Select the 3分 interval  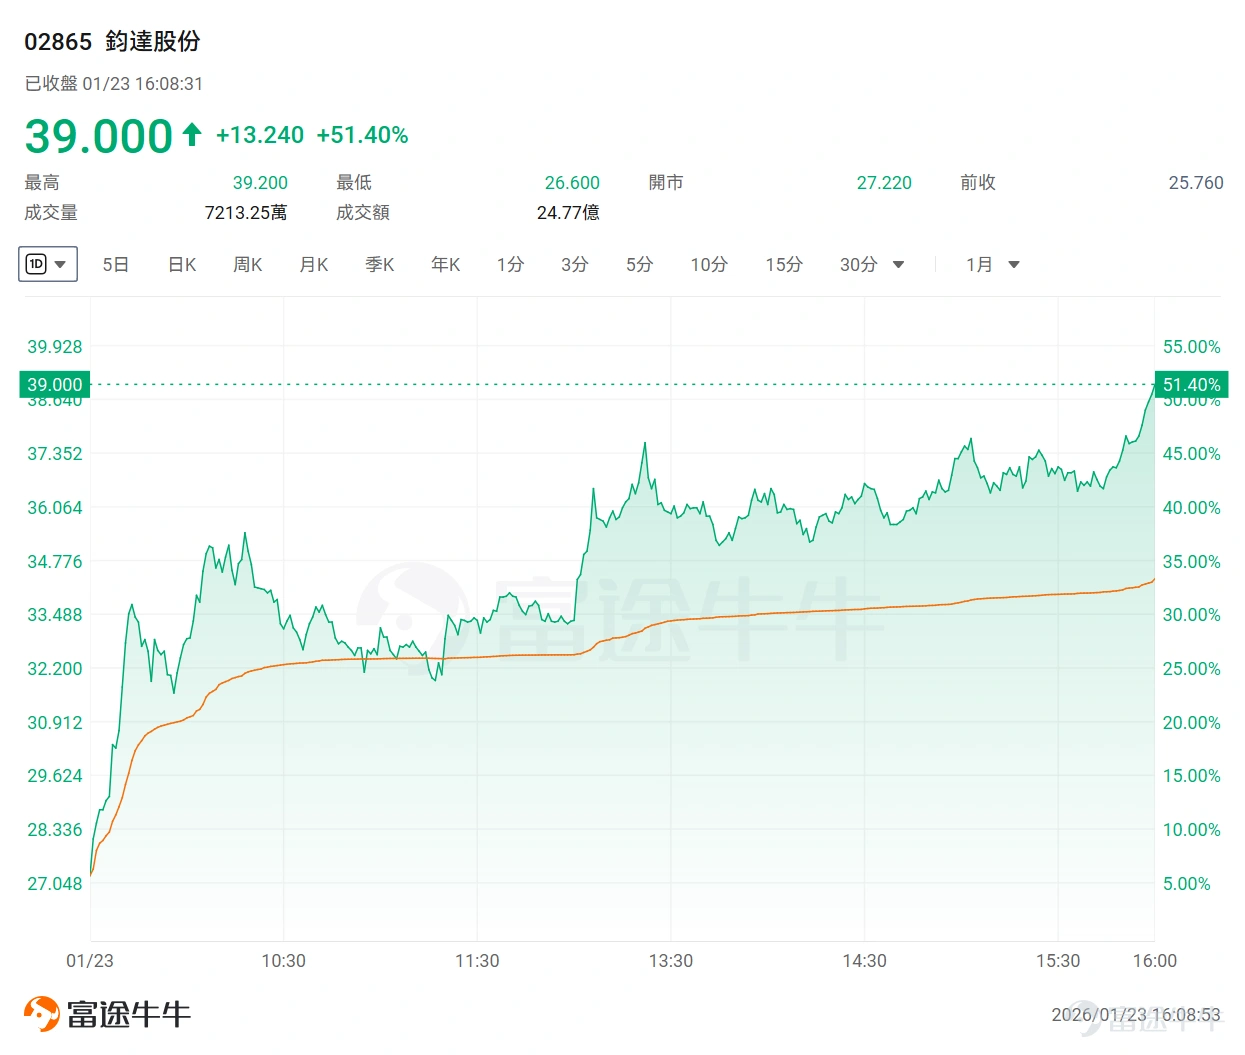[574, 264]
